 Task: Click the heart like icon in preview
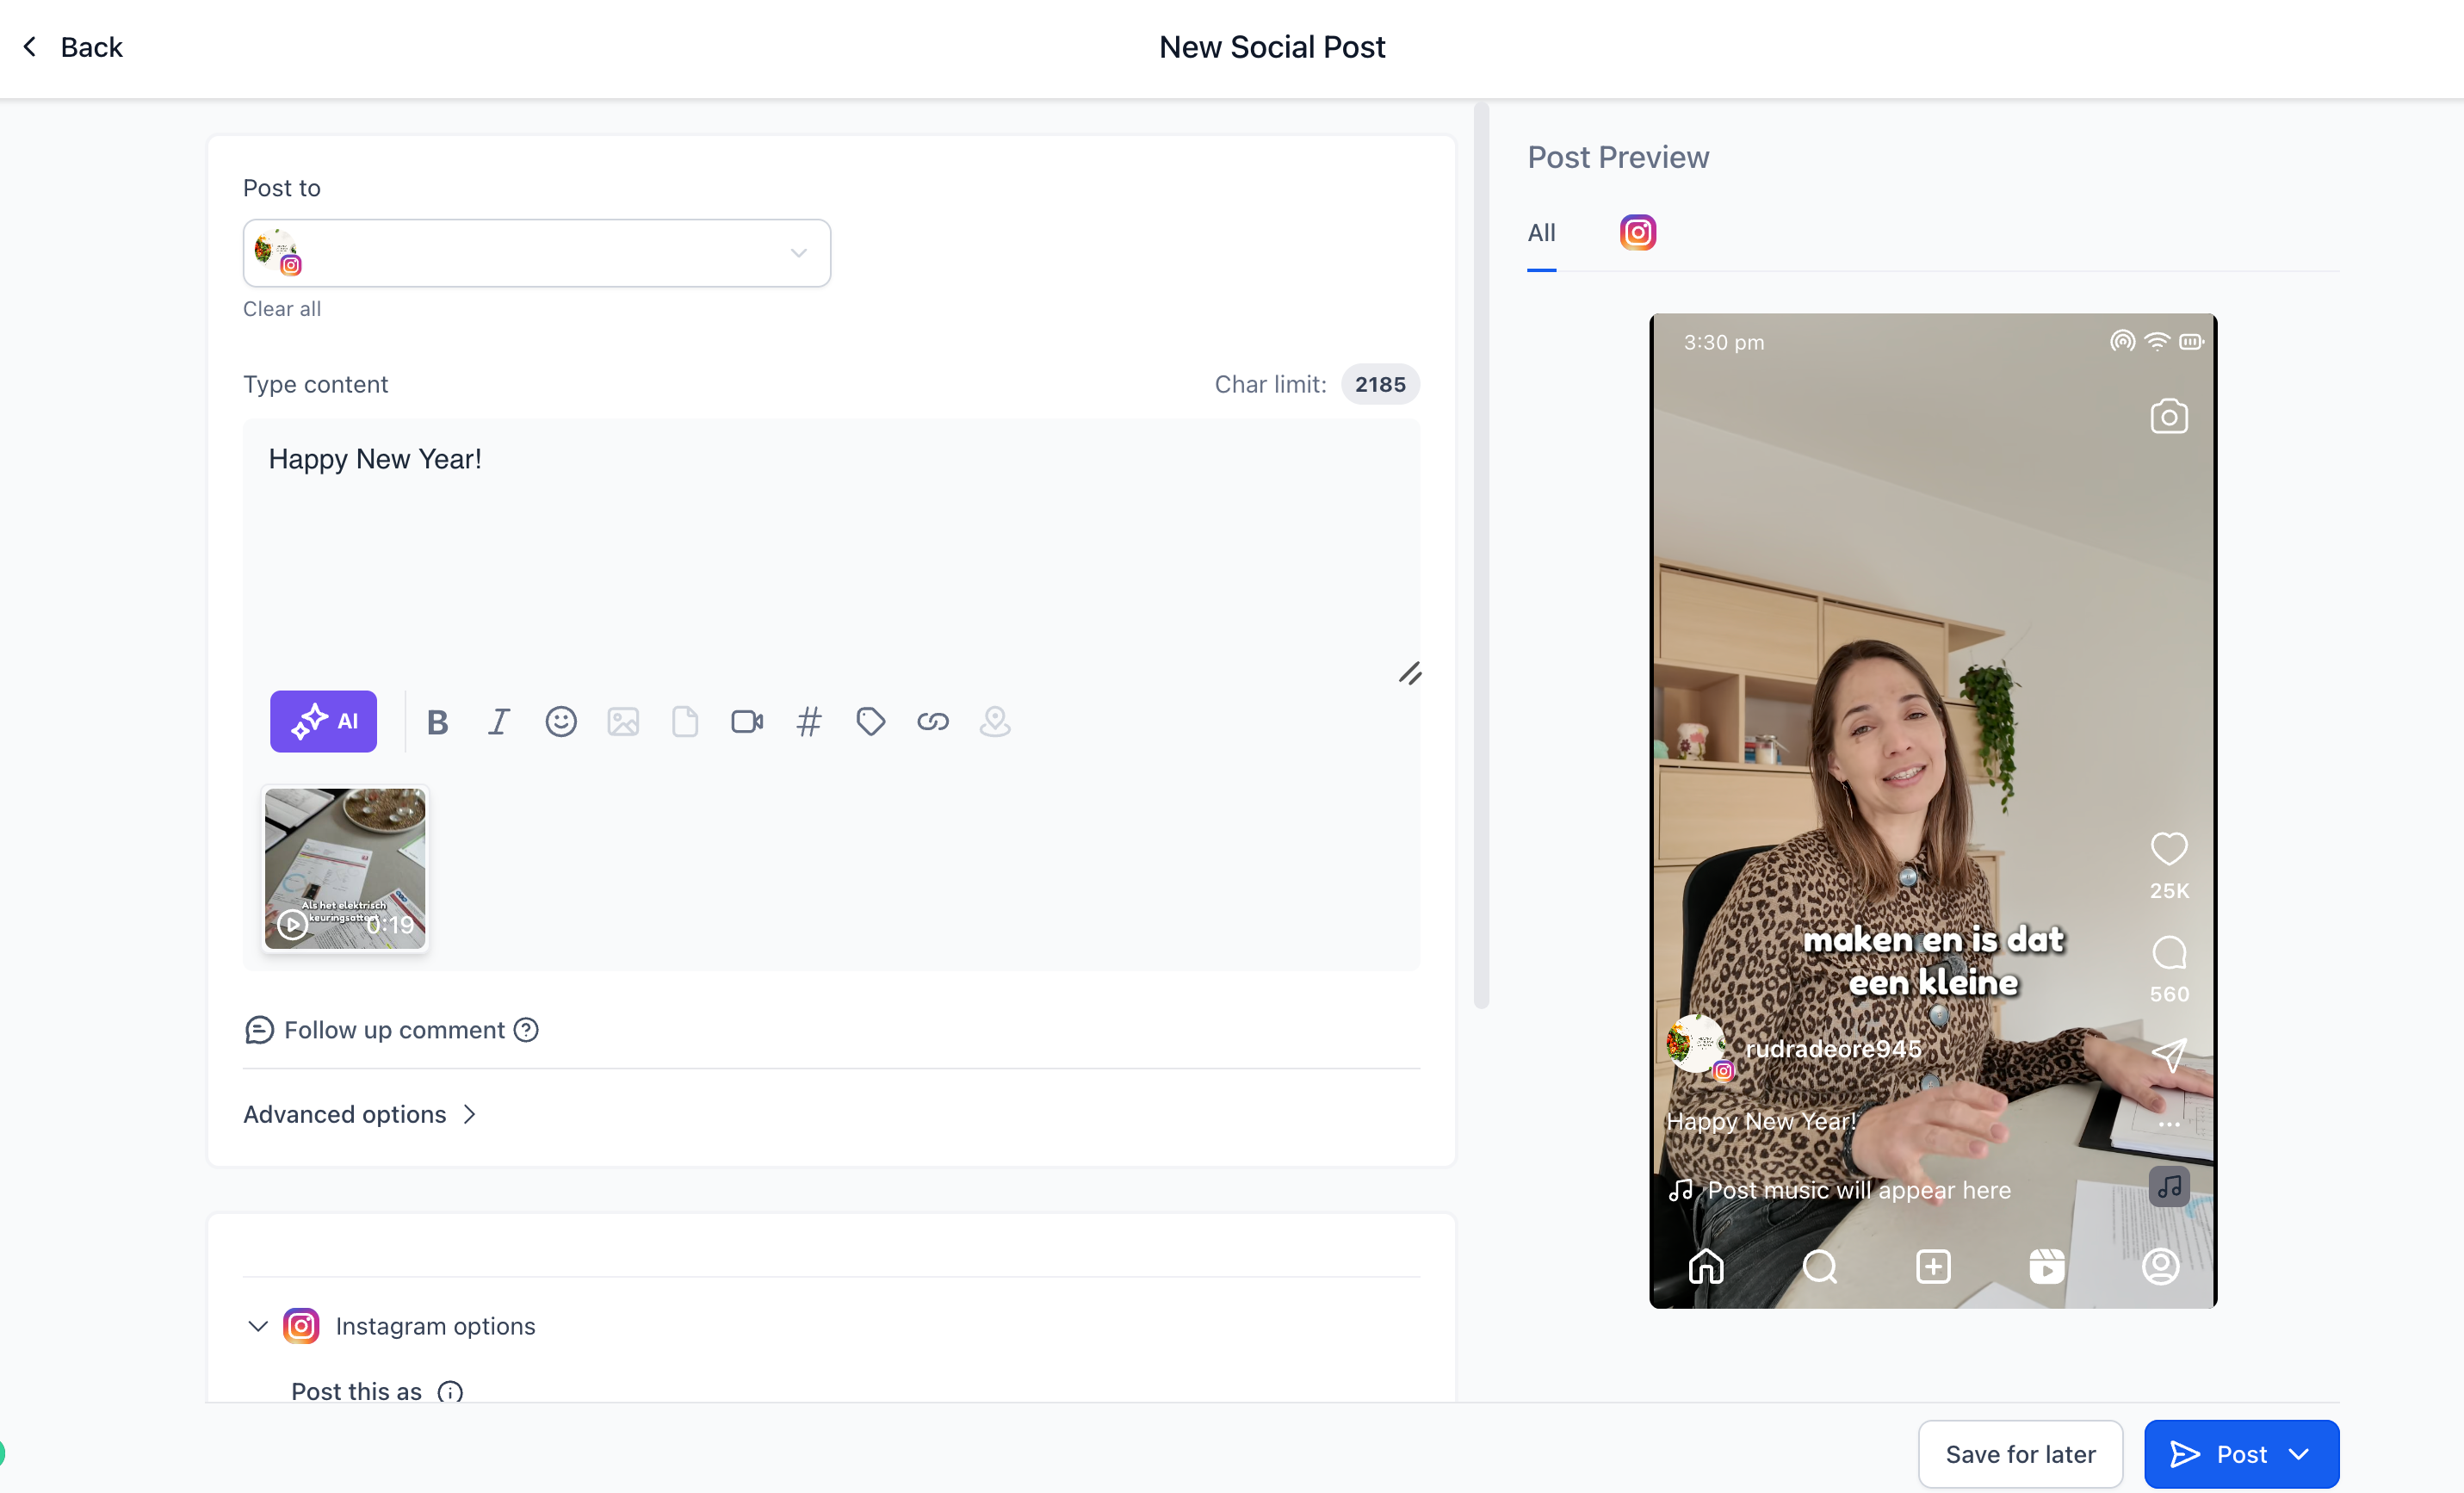coord(2168,848)
